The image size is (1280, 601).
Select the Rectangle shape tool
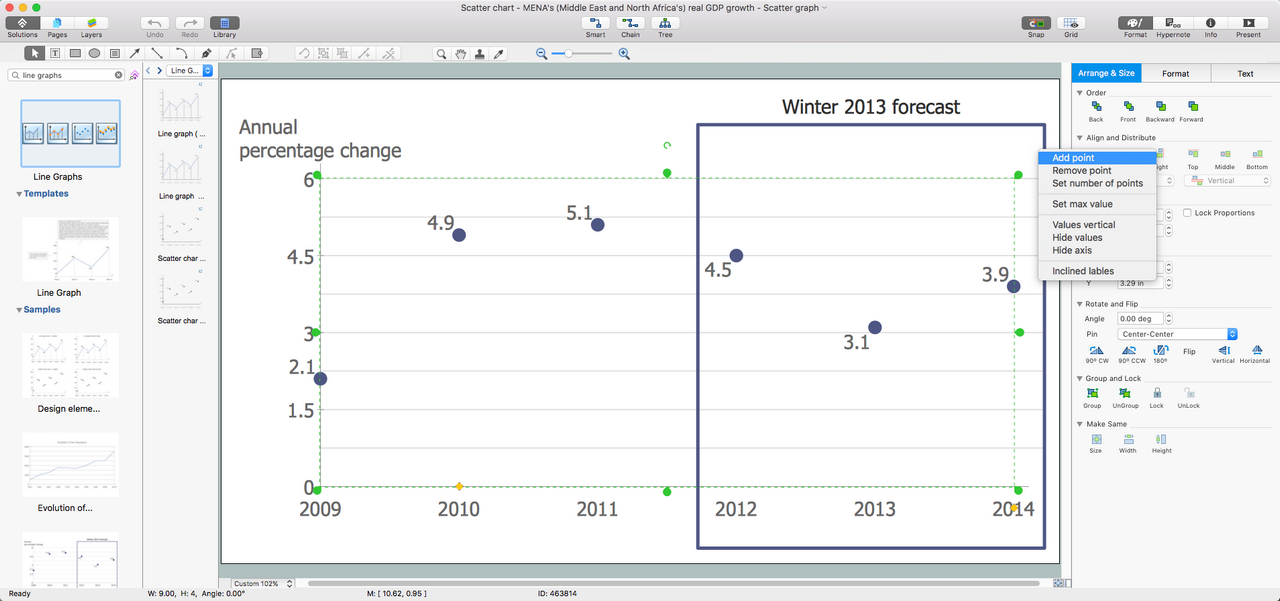point(74,54)
